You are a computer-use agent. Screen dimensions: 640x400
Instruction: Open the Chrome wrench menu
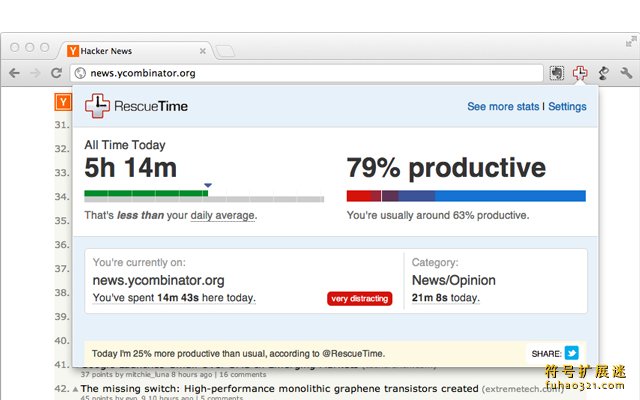tap(626, 73)
